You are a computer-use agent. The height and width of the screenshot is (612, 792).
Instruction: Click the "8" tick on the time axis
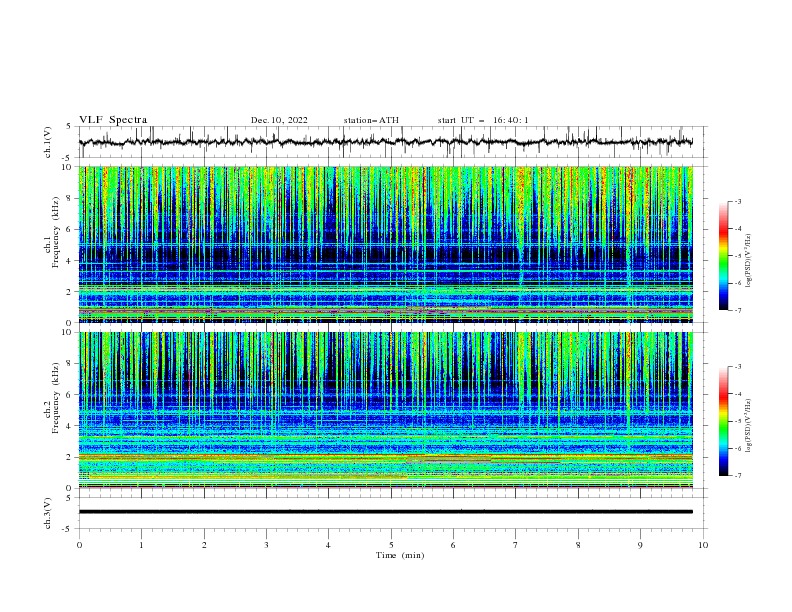[578, 545]
